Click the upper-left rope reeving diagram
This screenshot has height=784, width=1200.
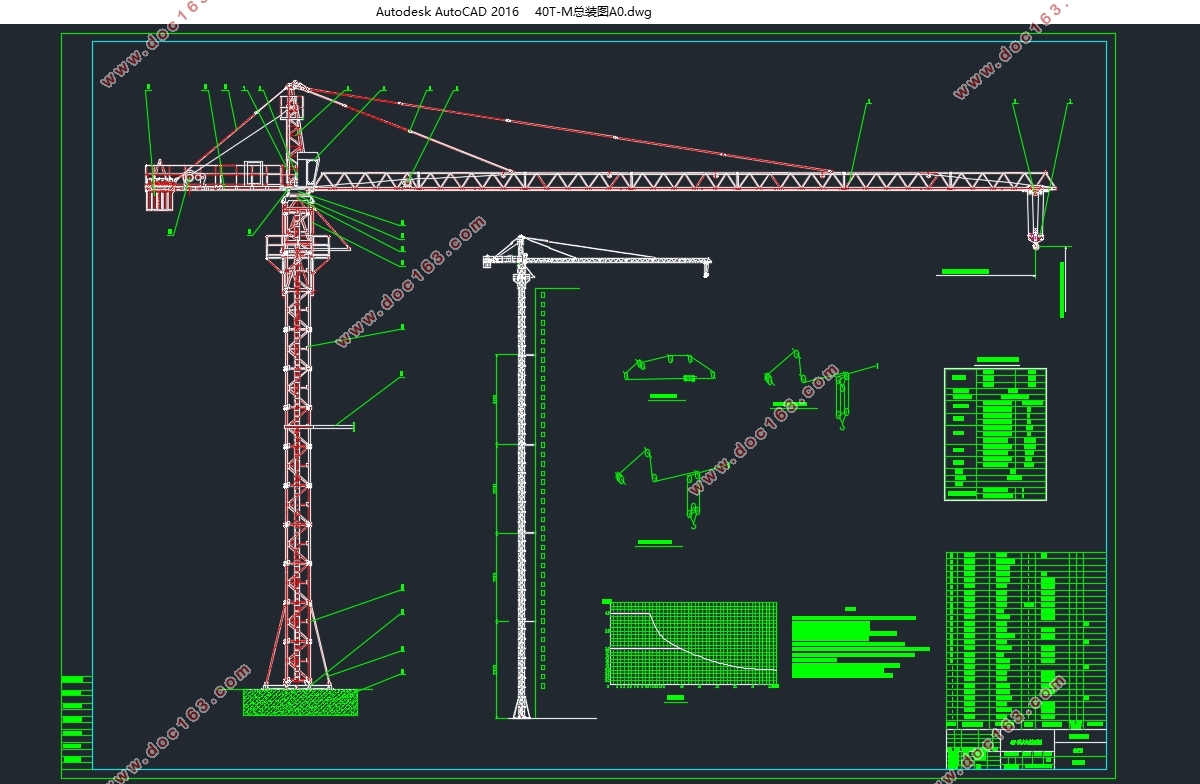[670, 369]
